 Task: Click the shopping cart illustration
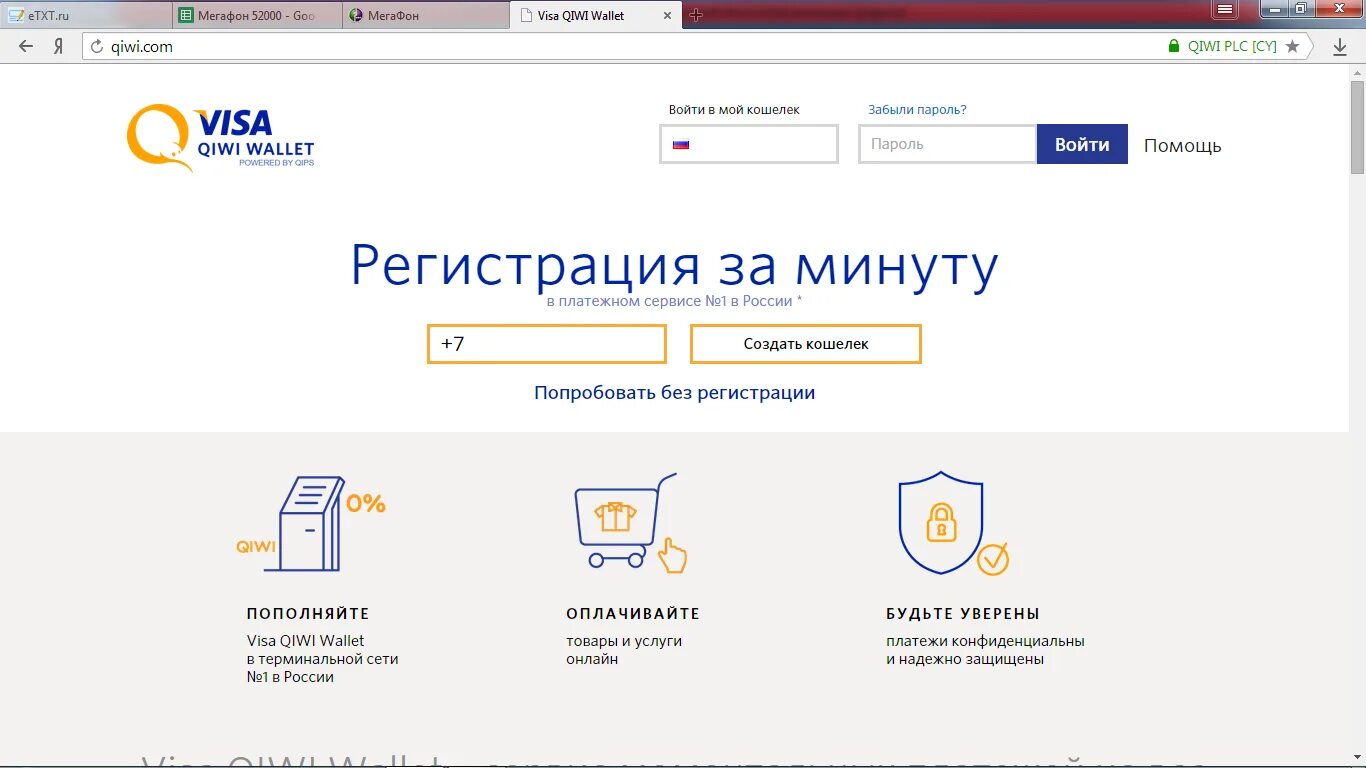pyautogui.click(x=630, y=523)
